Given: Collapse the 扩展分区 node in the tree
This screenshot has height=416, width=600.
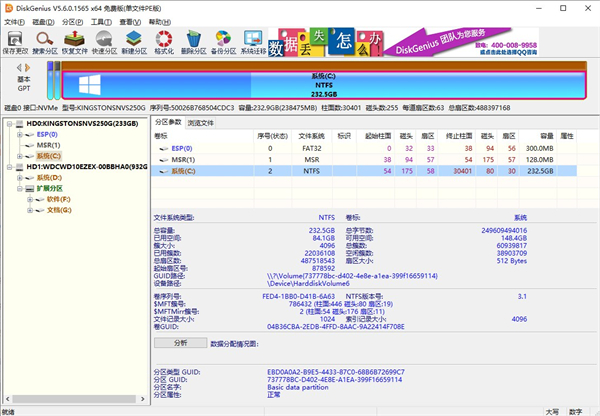Looking at the screenshot, I should (x=21, y=188).
